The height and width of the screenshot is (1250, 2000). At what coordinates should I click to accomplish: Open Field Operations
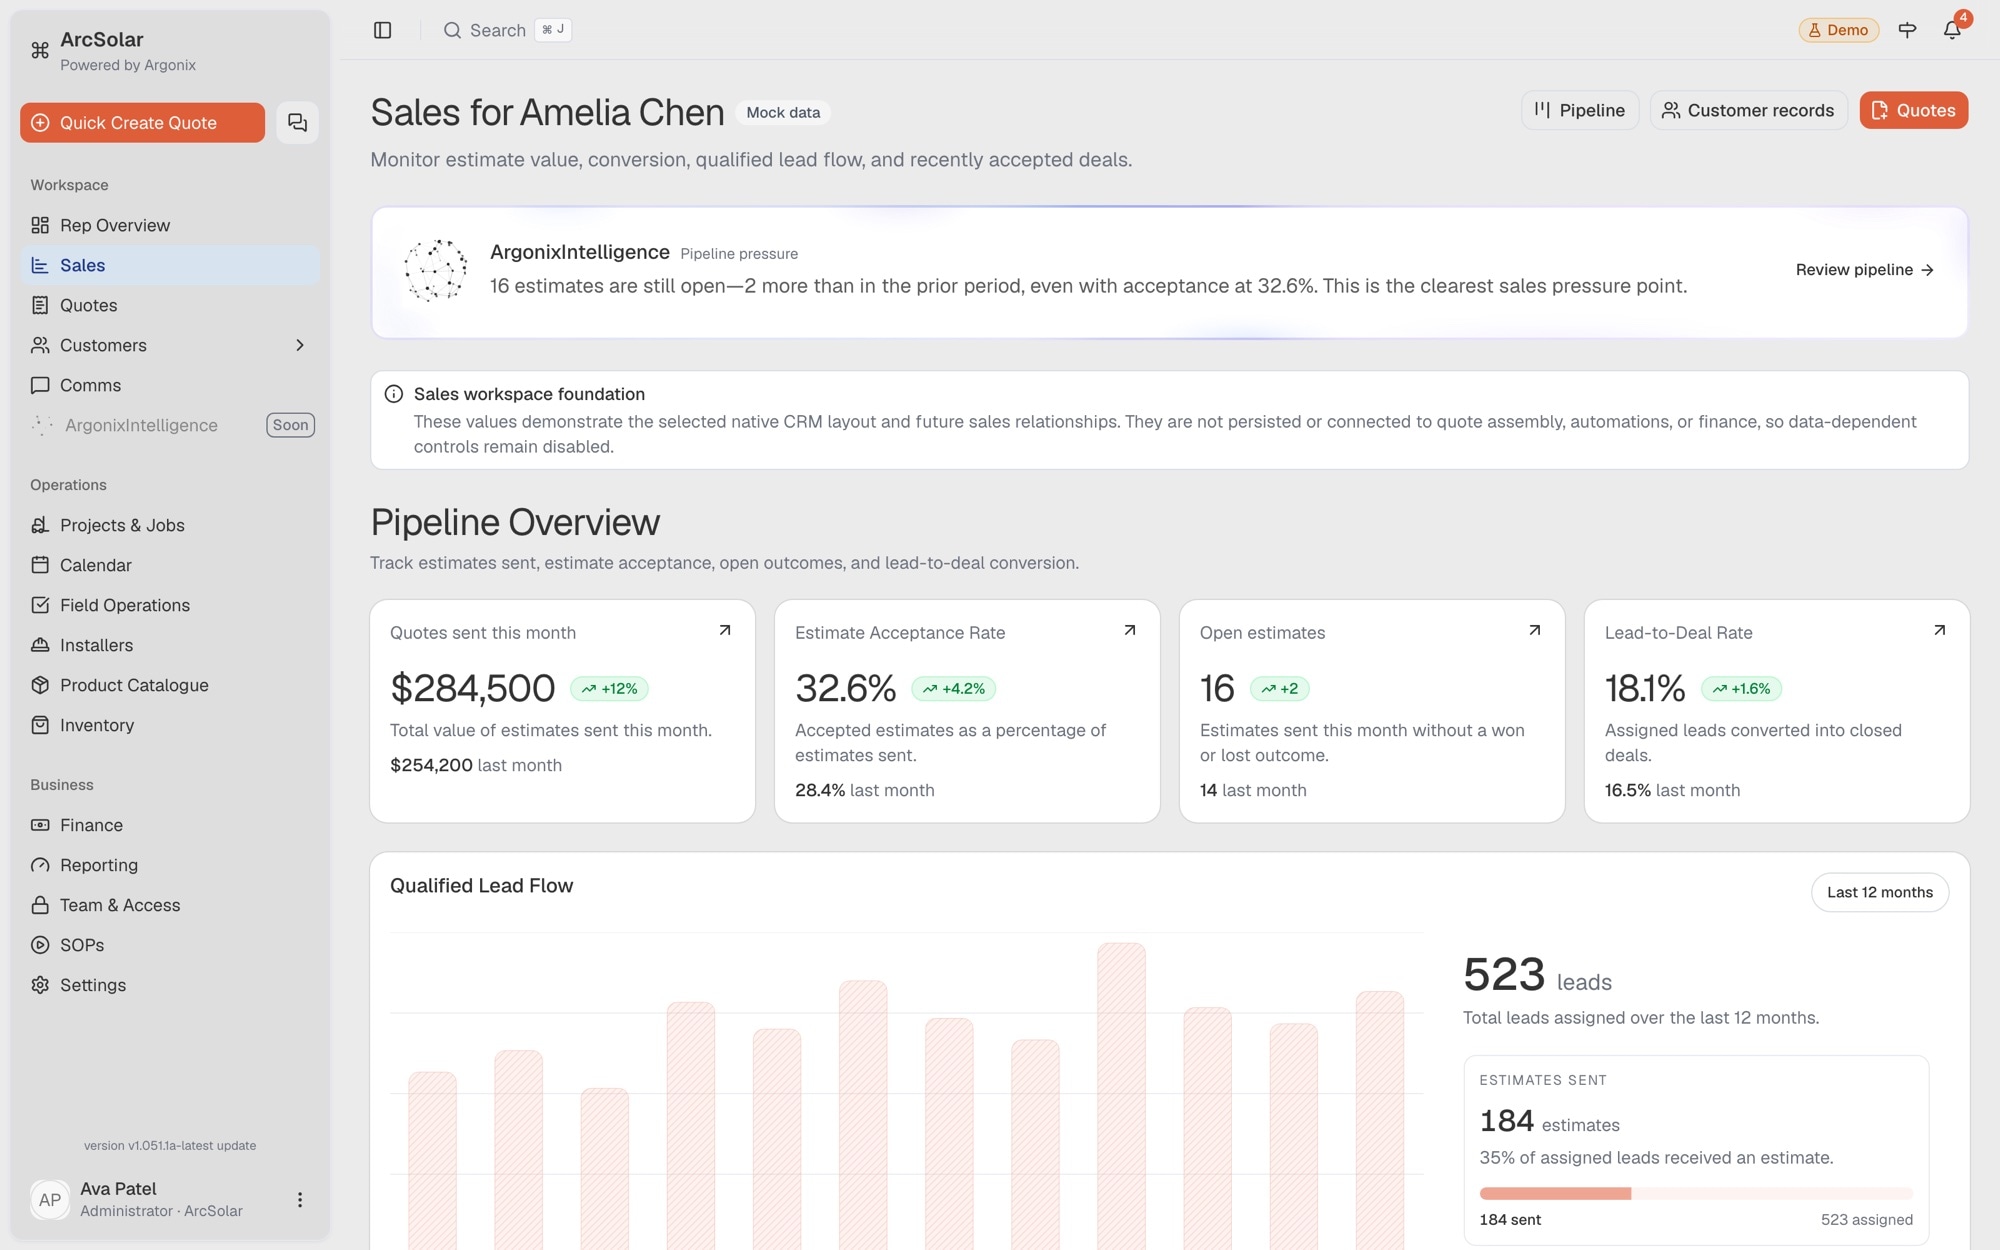(x=170, y=605)
